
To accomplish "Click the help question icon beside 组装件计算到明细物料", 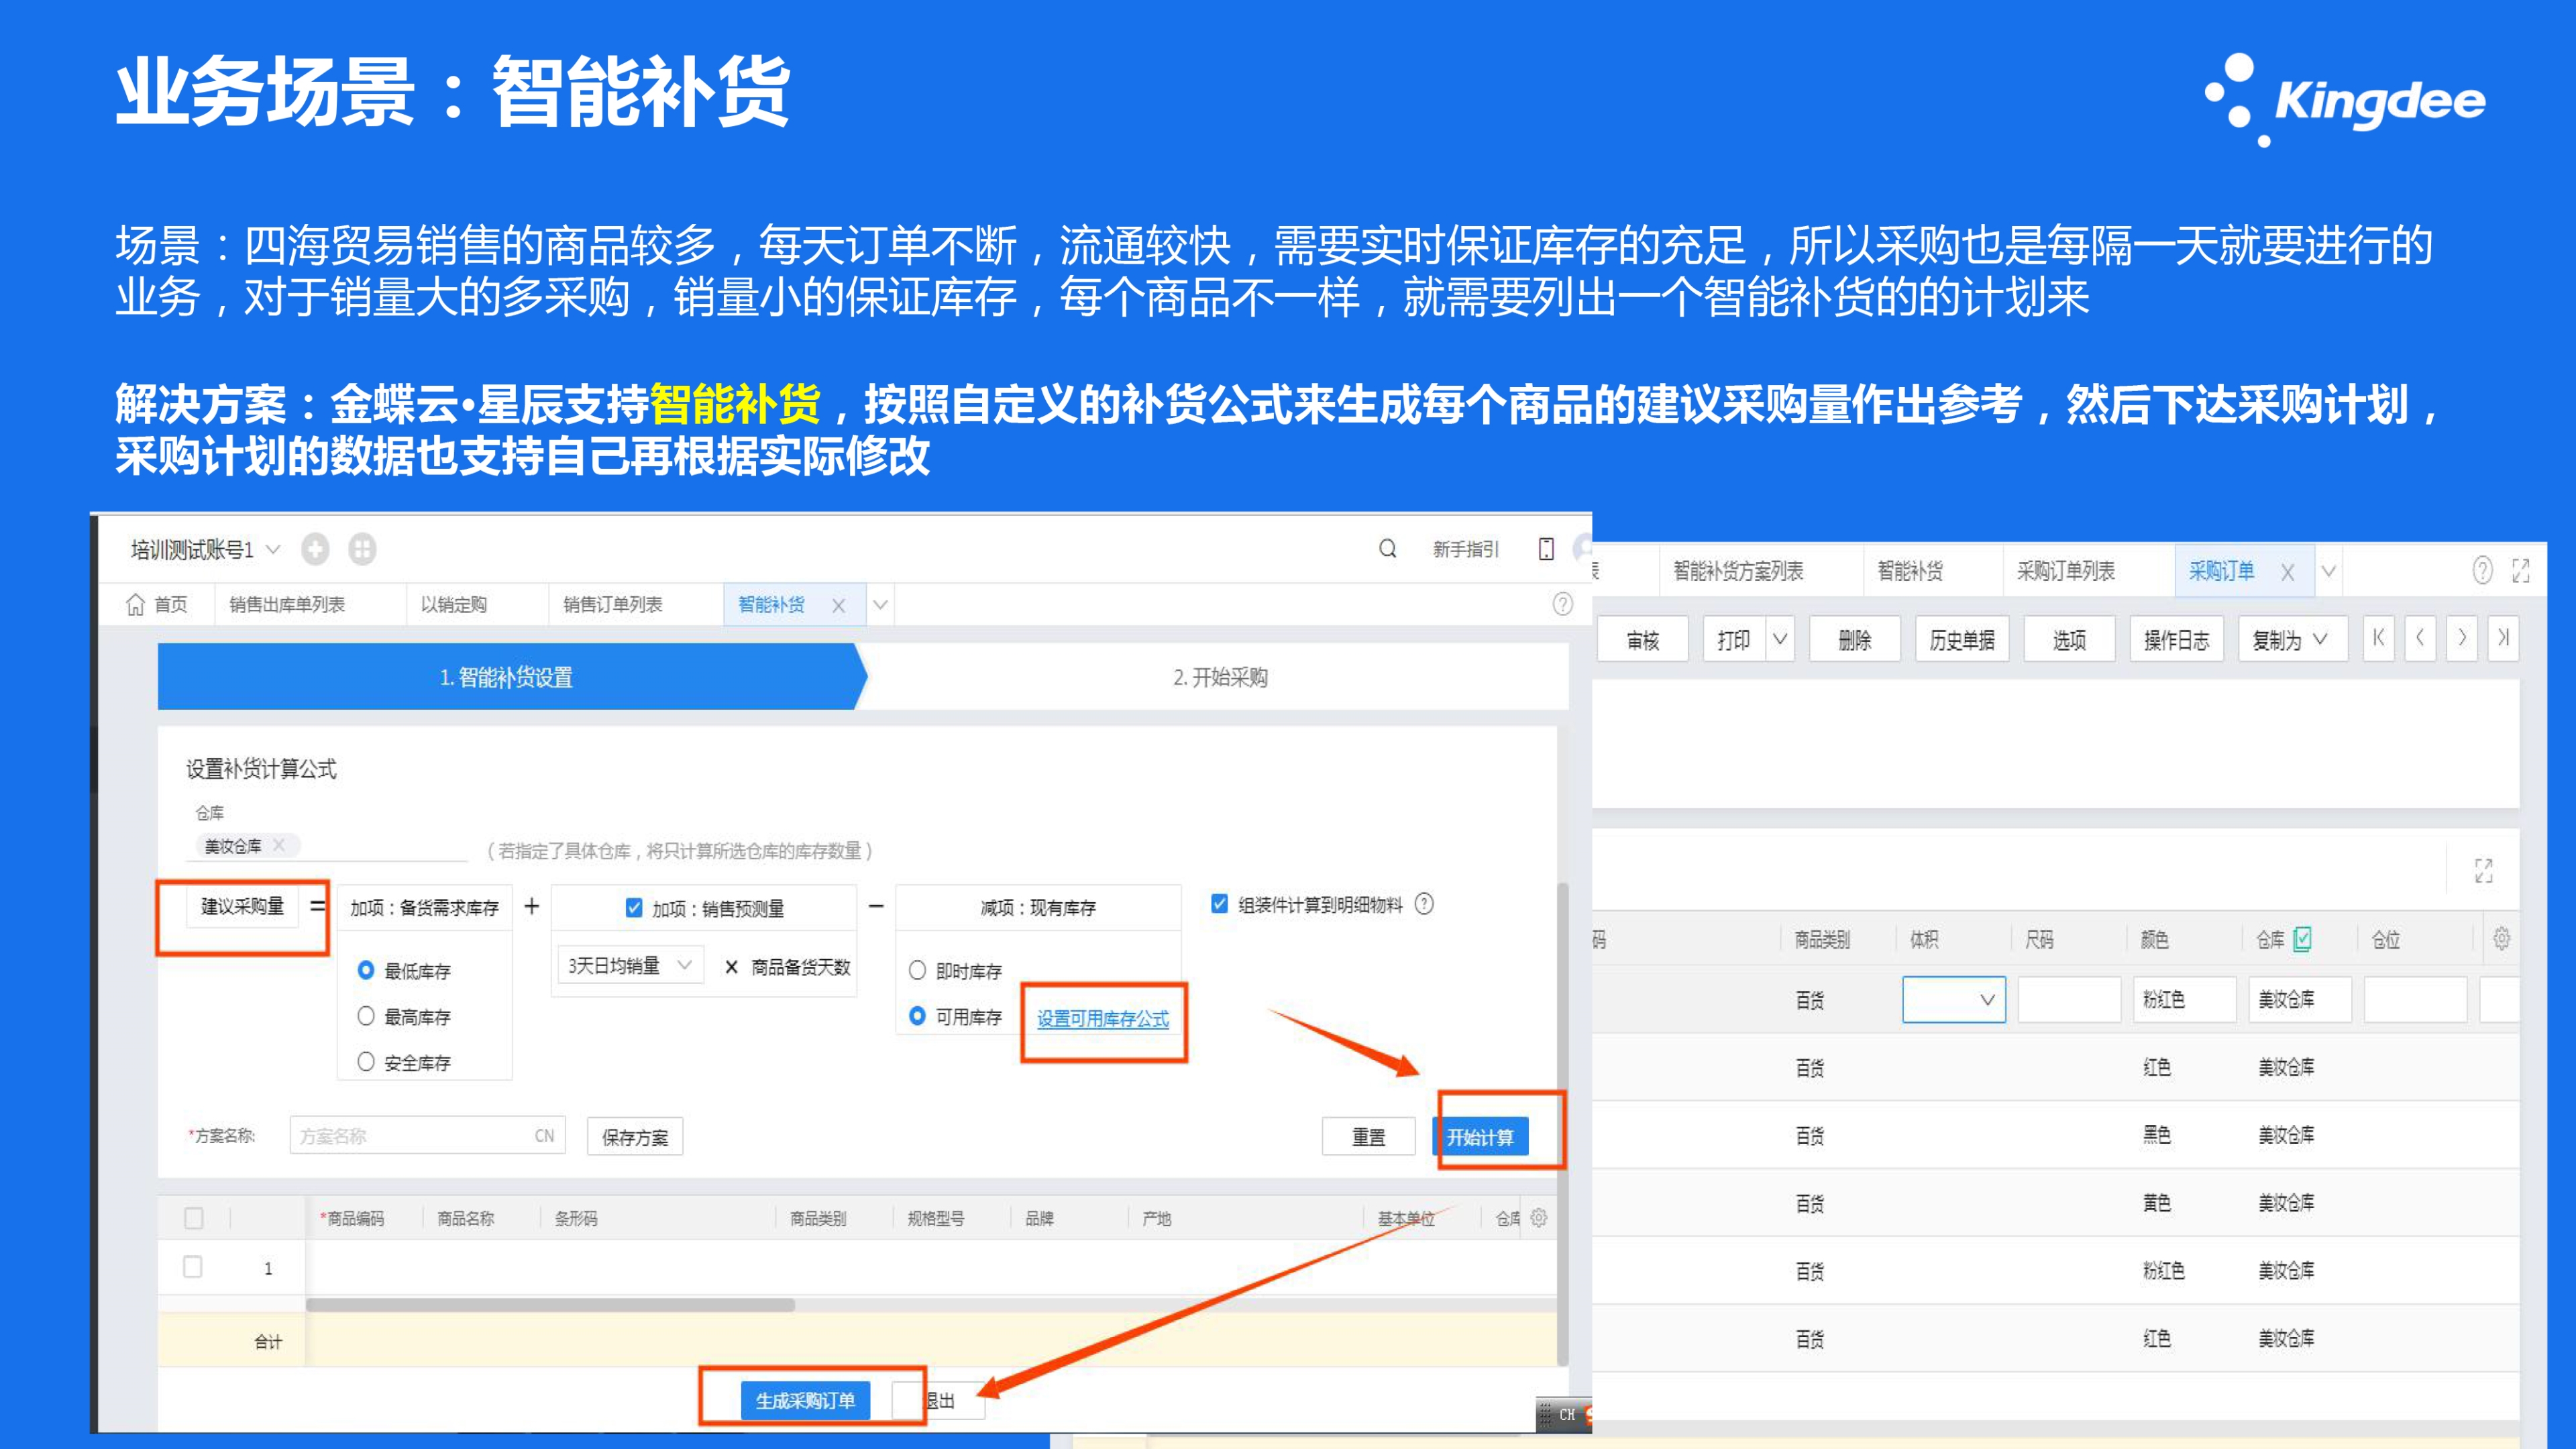I will [x=1425, y=904].
